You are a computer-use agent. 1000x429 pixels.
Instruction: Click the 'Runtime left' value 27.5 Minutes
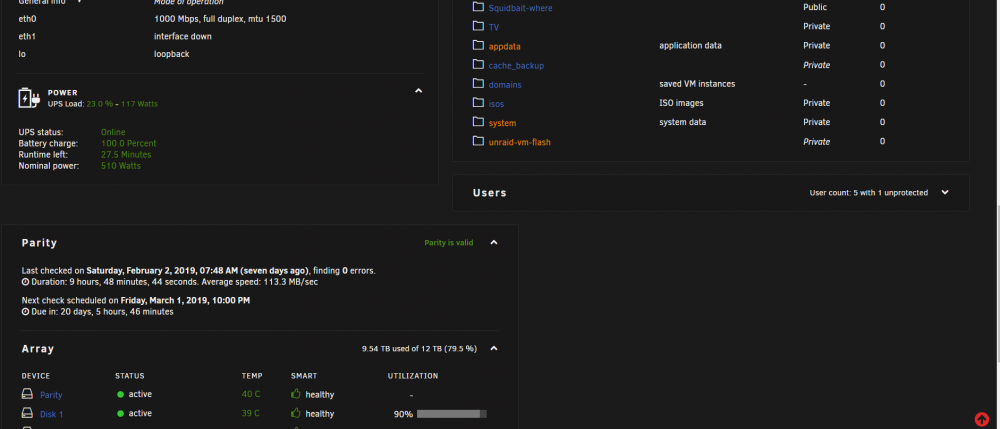click(x=126, y=155)
